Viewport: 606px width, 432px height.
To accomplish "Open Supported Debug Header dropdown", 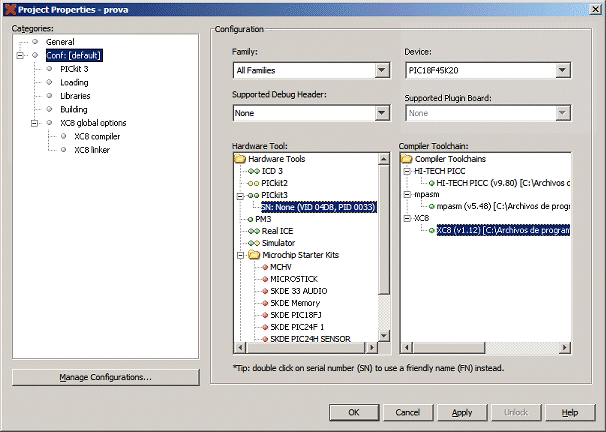I will point(381,114).
